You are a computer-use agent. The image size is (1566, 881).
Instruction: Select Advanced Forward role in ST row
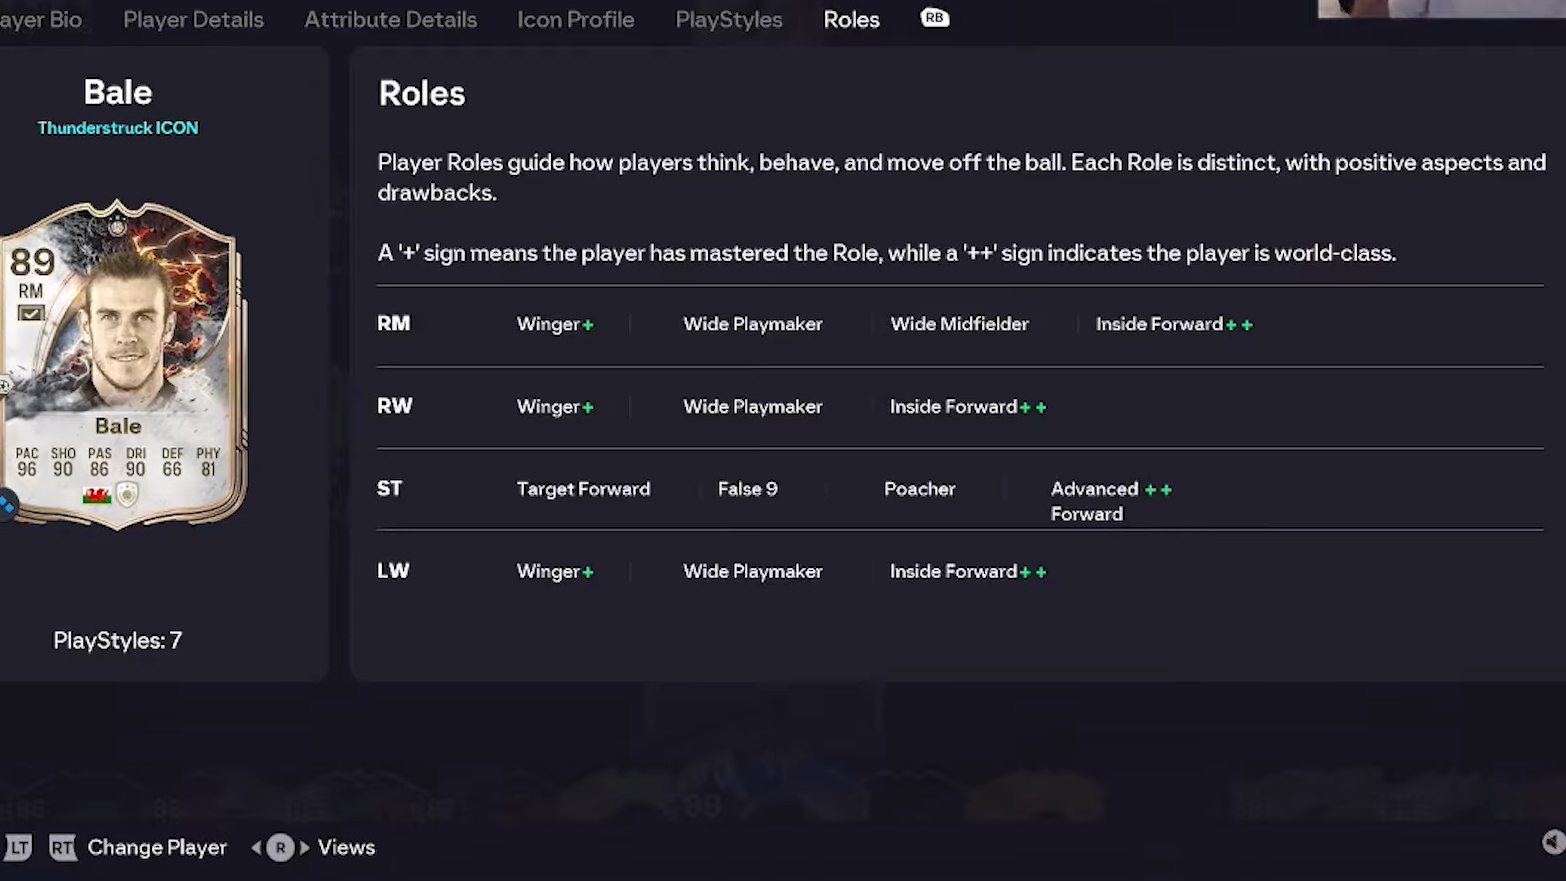coord(1094,500)
